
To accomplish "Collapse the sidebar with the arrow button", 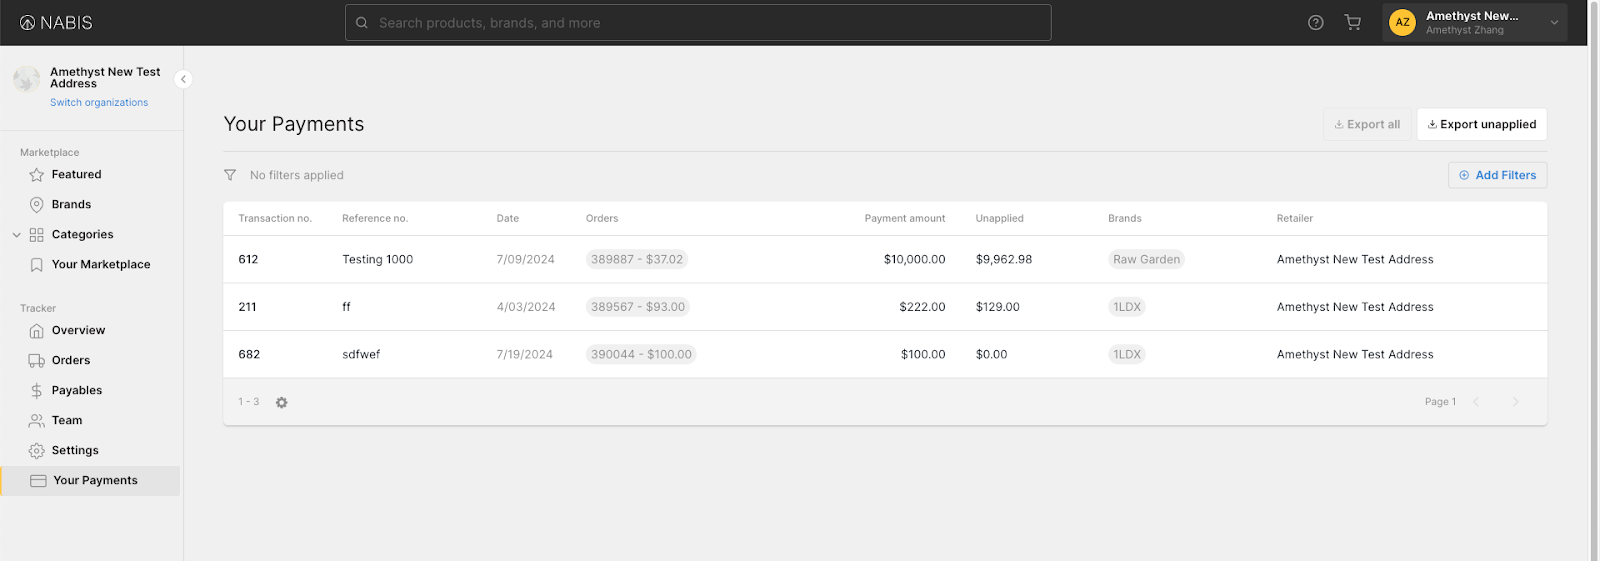I will click(x=183, y=79).
